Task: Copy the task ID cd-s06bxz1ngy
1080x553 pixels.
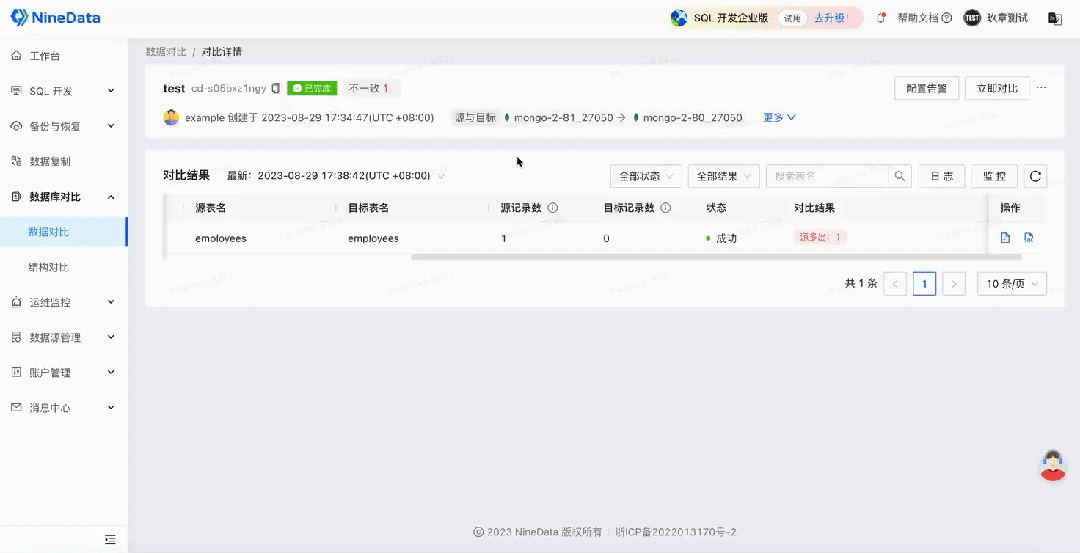Action: [276, 88]
